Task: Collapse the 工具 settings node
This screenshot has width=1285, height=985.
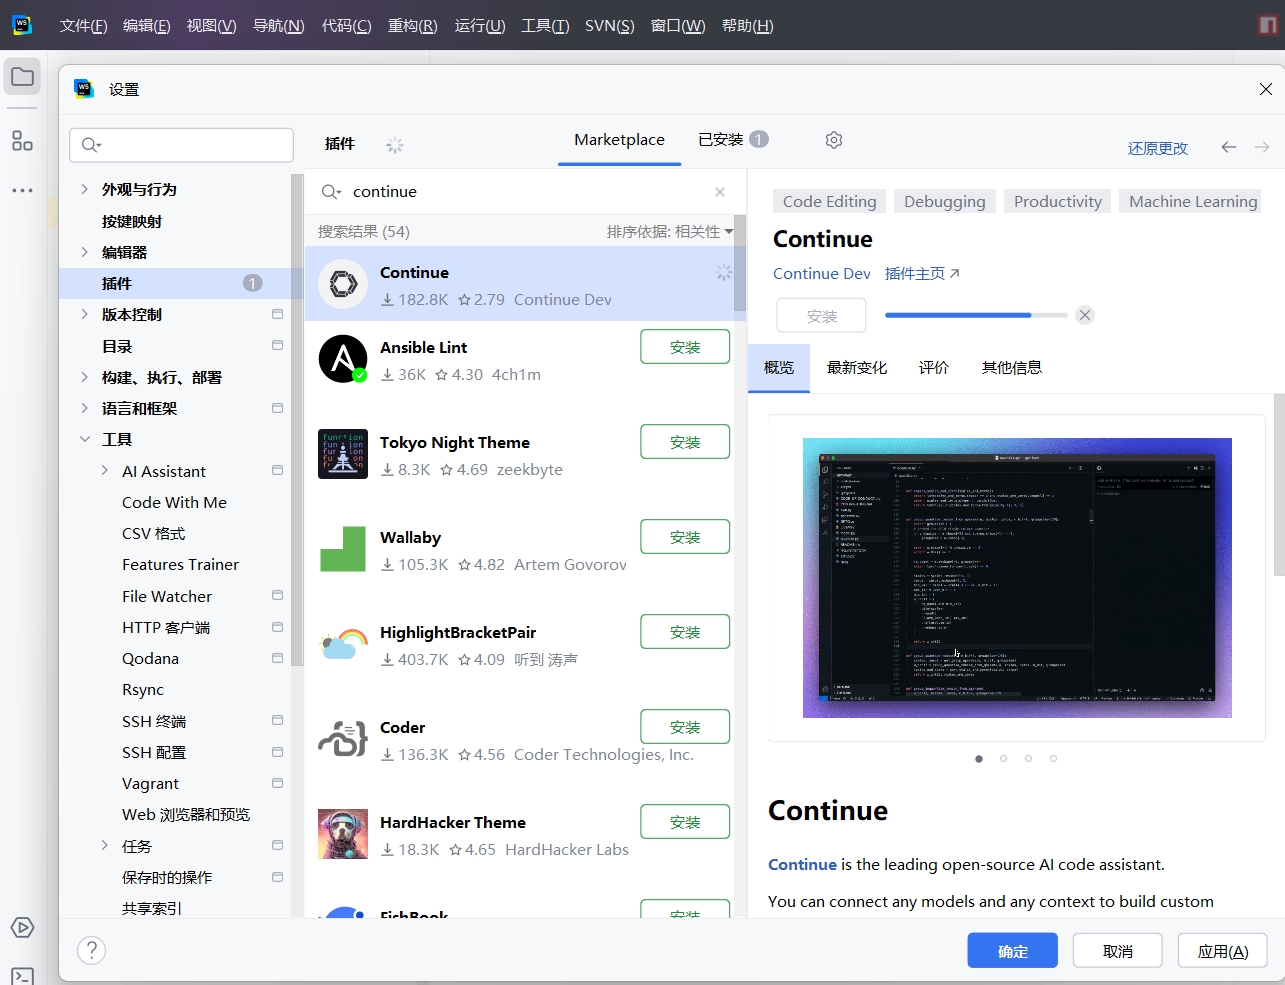Action: 85,439
